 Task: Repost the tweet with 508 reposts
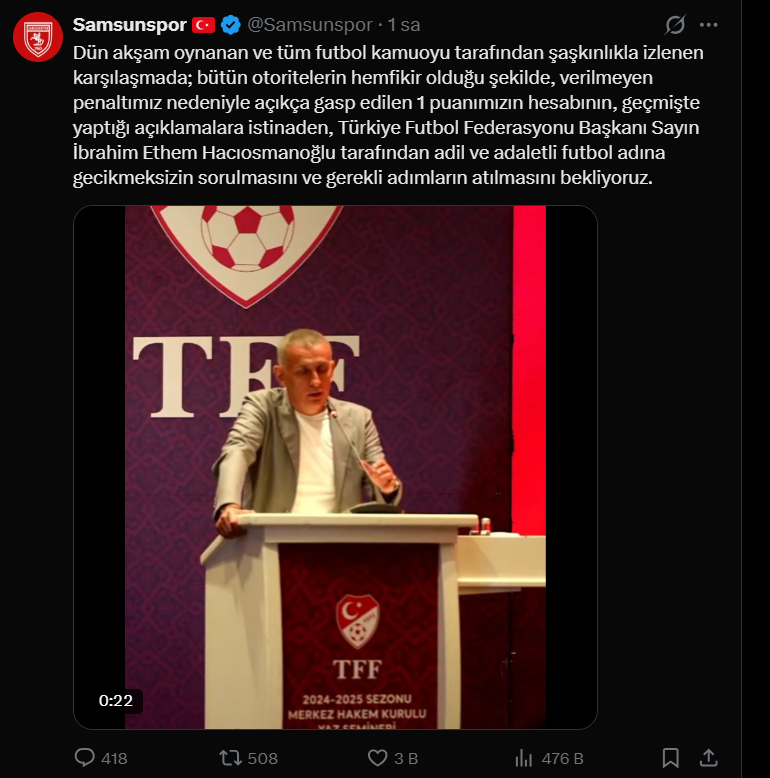coord(231,758)
